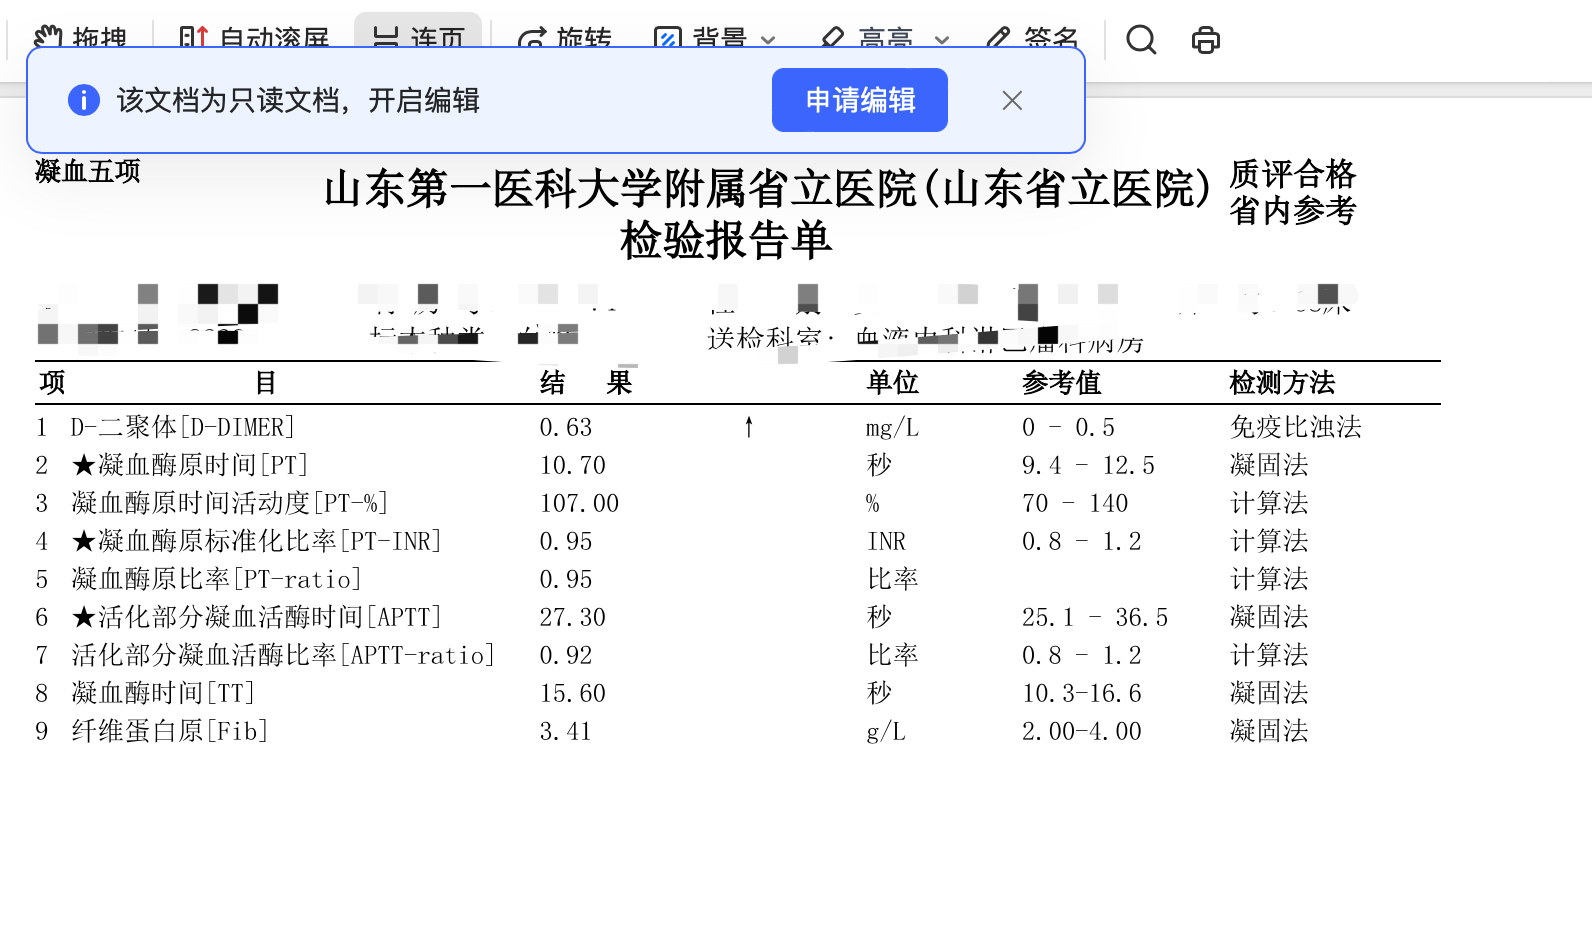Click the PT result 10.70
Screen dimensions: 1592x938
pyautogui.click(x=573, y=465)
